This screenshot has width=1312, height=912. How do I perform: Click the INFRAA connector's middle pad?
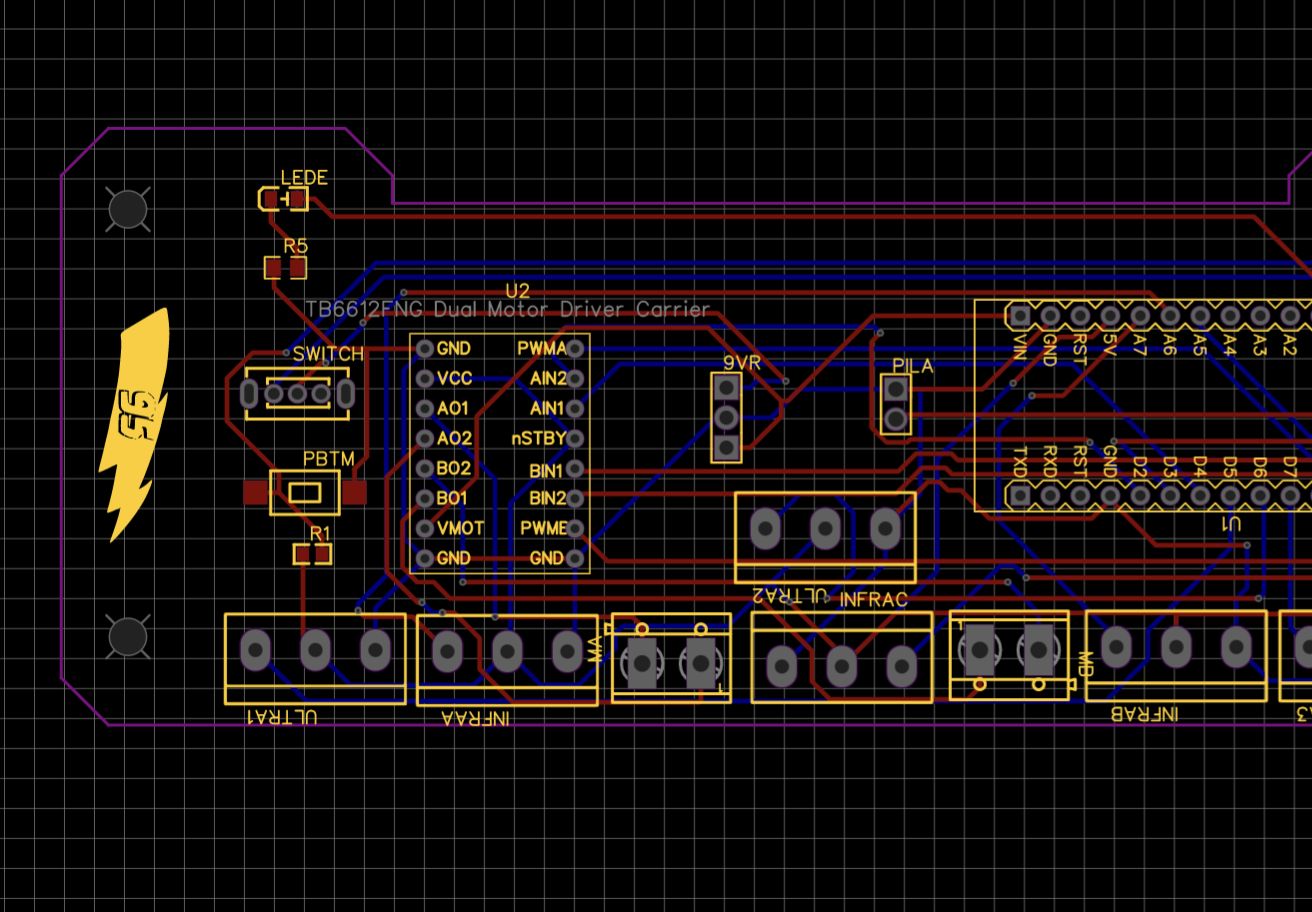(507, 652)
